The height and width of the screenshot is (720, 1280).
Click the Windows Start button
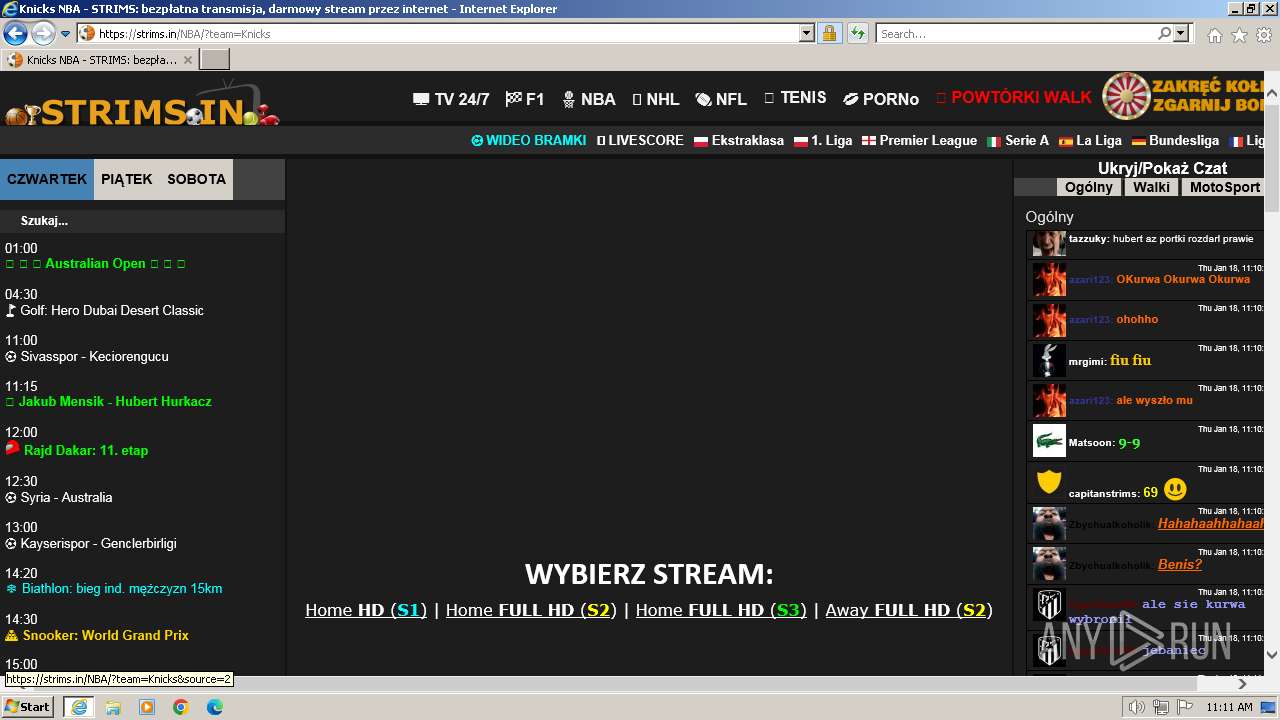point(27,706)
